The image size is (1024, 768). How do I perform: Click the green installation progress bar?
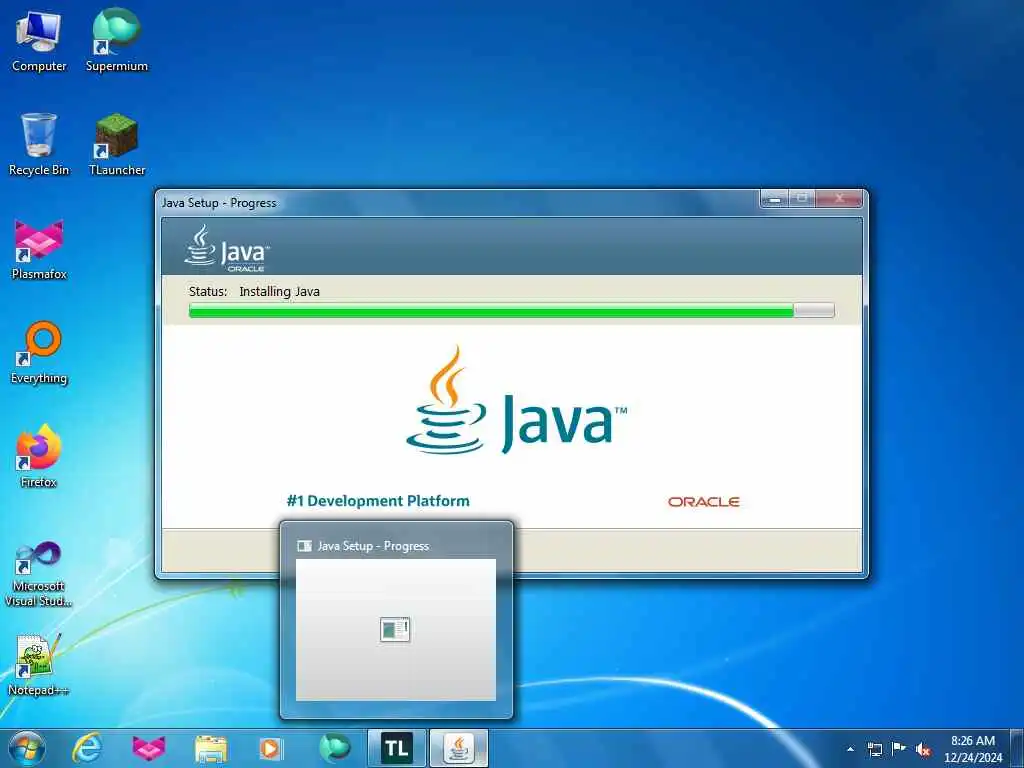(x=511, y=311)
